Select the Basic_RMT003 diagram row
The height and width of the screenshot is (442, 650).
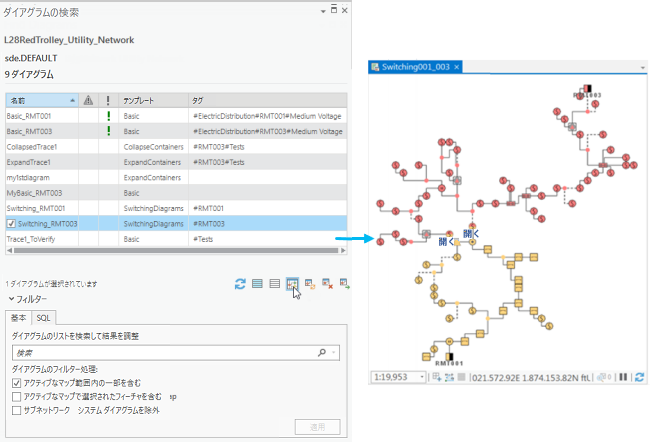[176, 131]
